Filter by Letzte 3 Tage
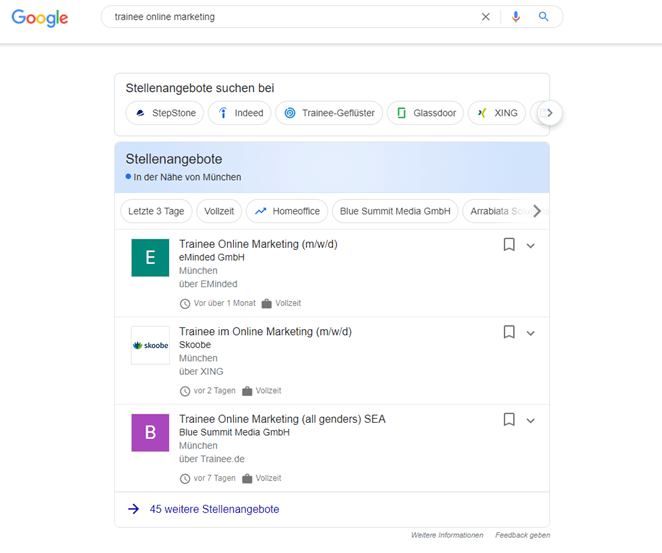The width and height of the screenshot is (662, 553). click(156, 211)
